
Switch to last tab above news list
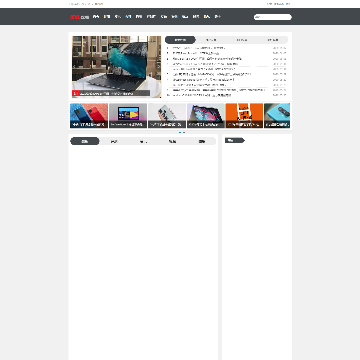tap(273, 40)
